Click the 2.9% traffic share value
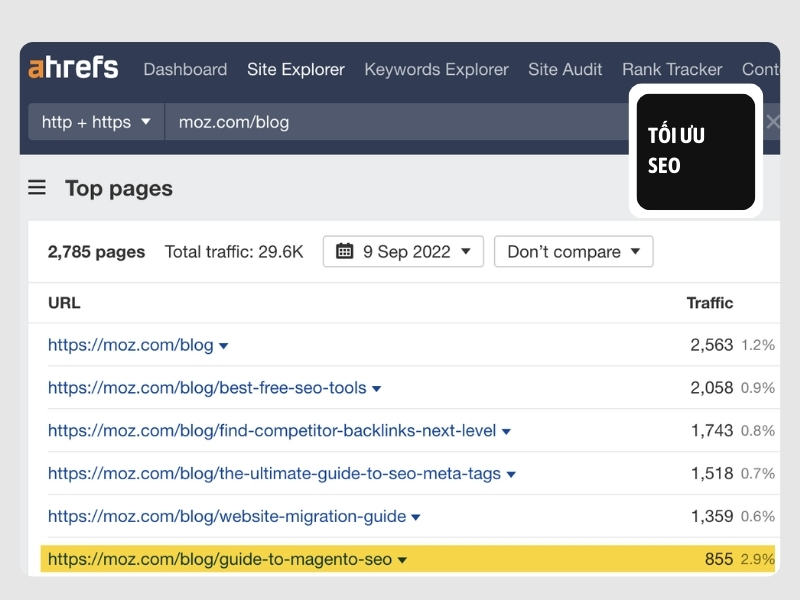The image size is (800, 600). click(758, 560)
